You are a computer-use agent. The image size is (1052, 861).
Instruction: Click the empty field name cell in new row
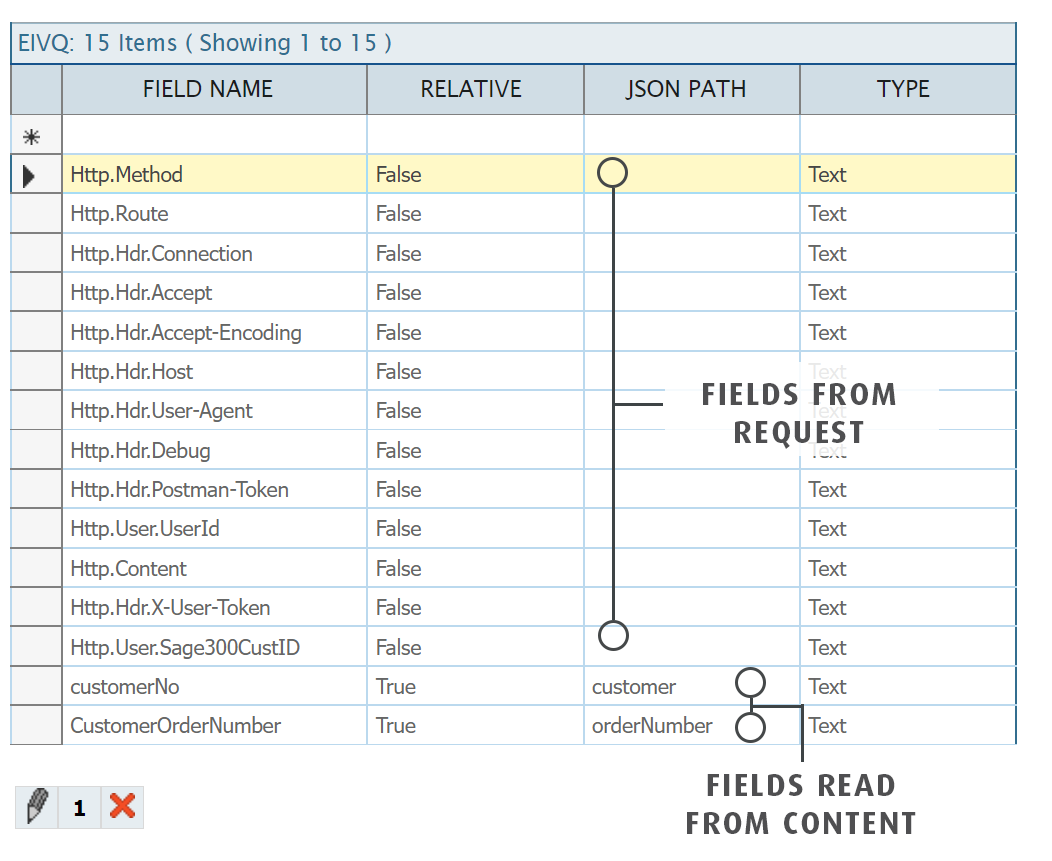click(x=213, y=136)
